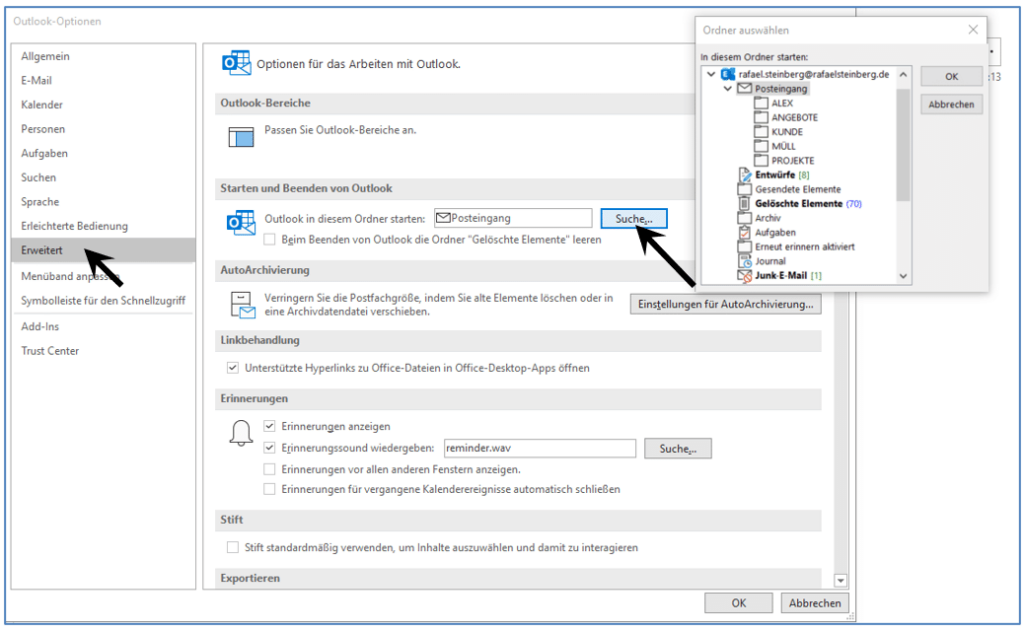Select the Erweitert category
Viewport: 1024px width, 632px height.
point(103,250)
